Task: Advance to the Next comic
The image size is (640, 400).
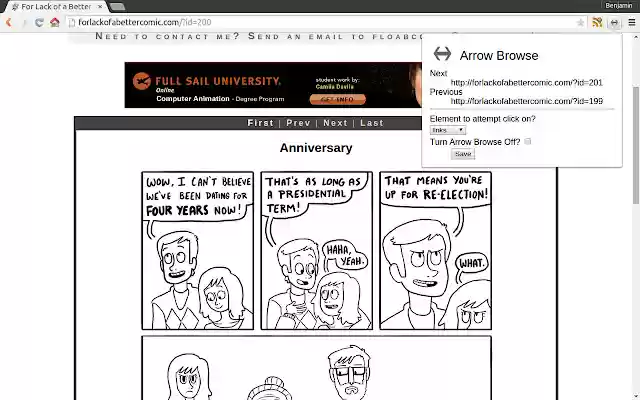Action: (336, 123)
